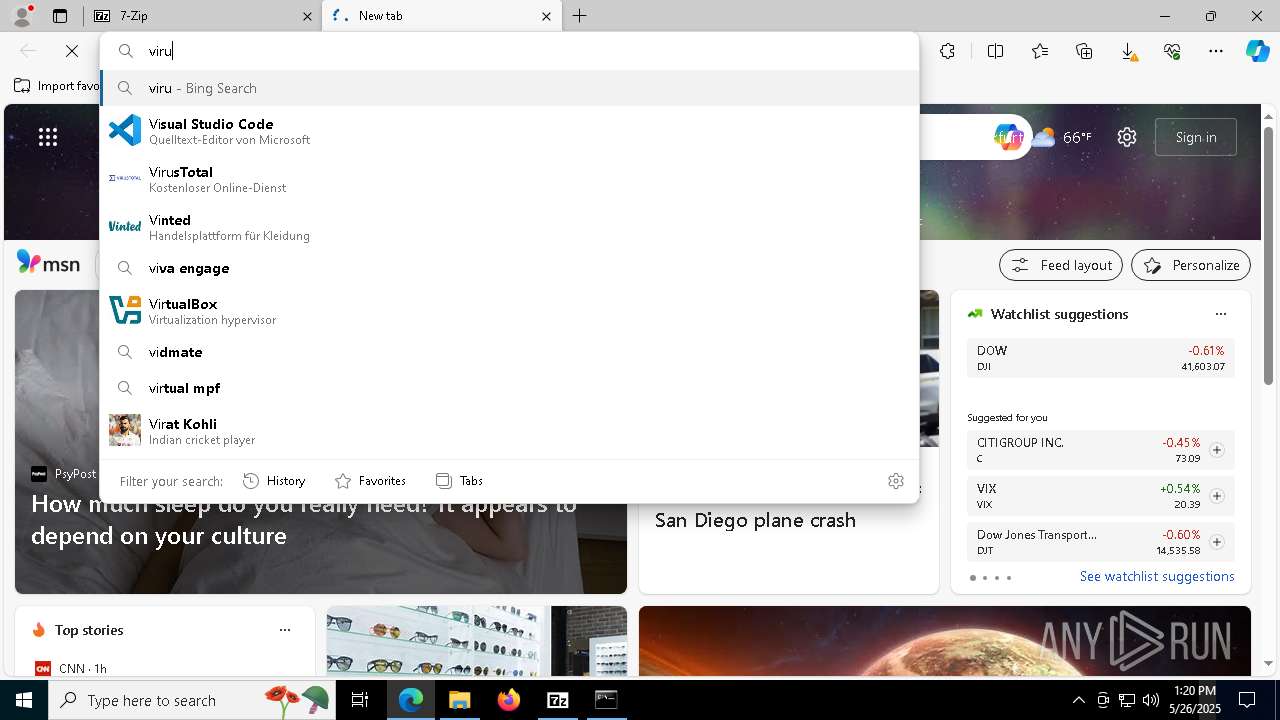1280x720 pixels.
Task: Open the DOW watchlist entry
Action: point(1101,358)
